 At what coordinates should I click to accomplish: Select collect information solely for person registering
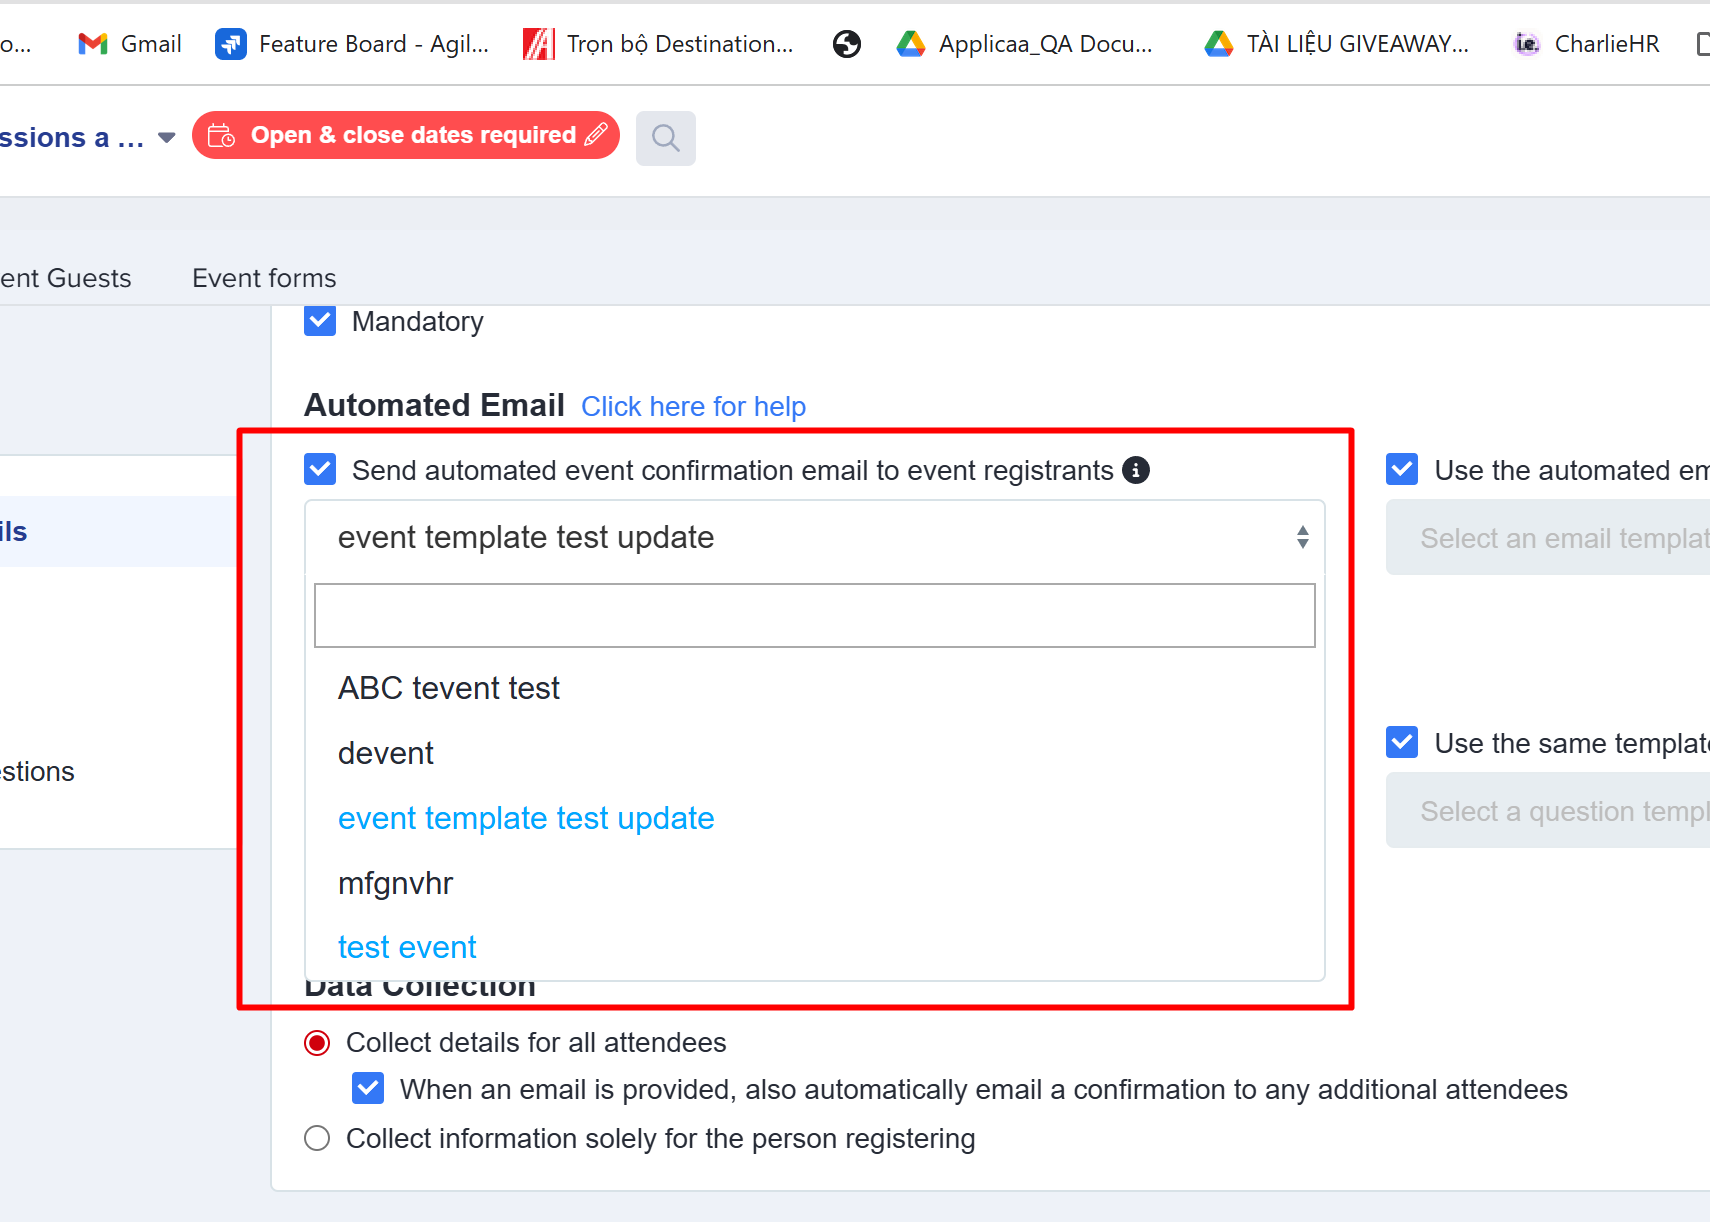point(316,1137)
